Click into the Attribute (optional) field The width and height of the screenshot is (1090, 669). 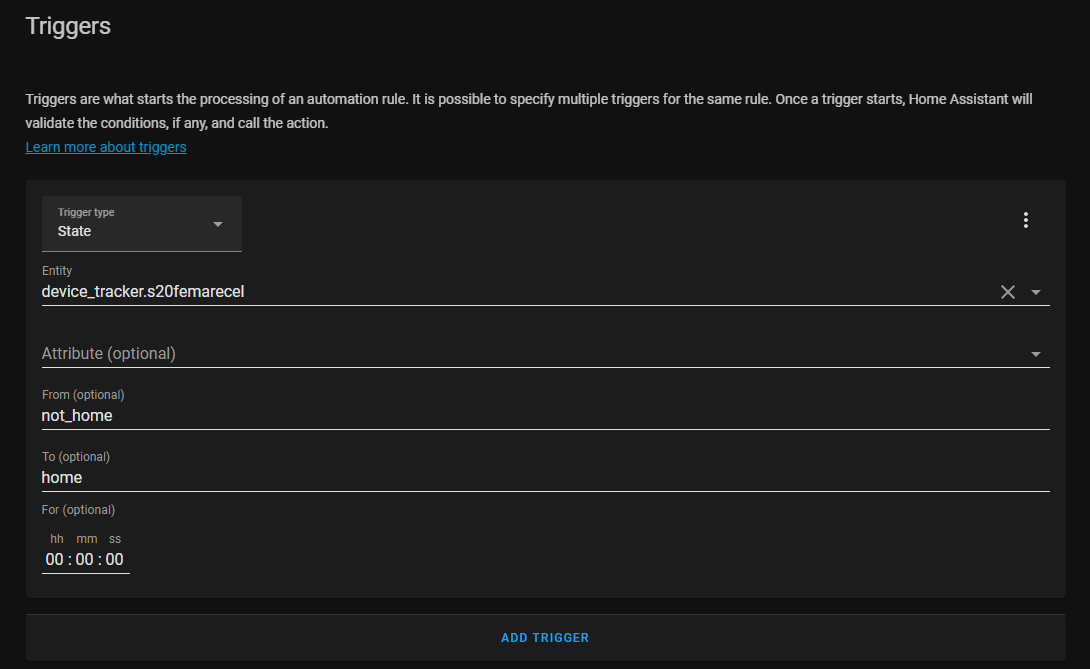500,354
